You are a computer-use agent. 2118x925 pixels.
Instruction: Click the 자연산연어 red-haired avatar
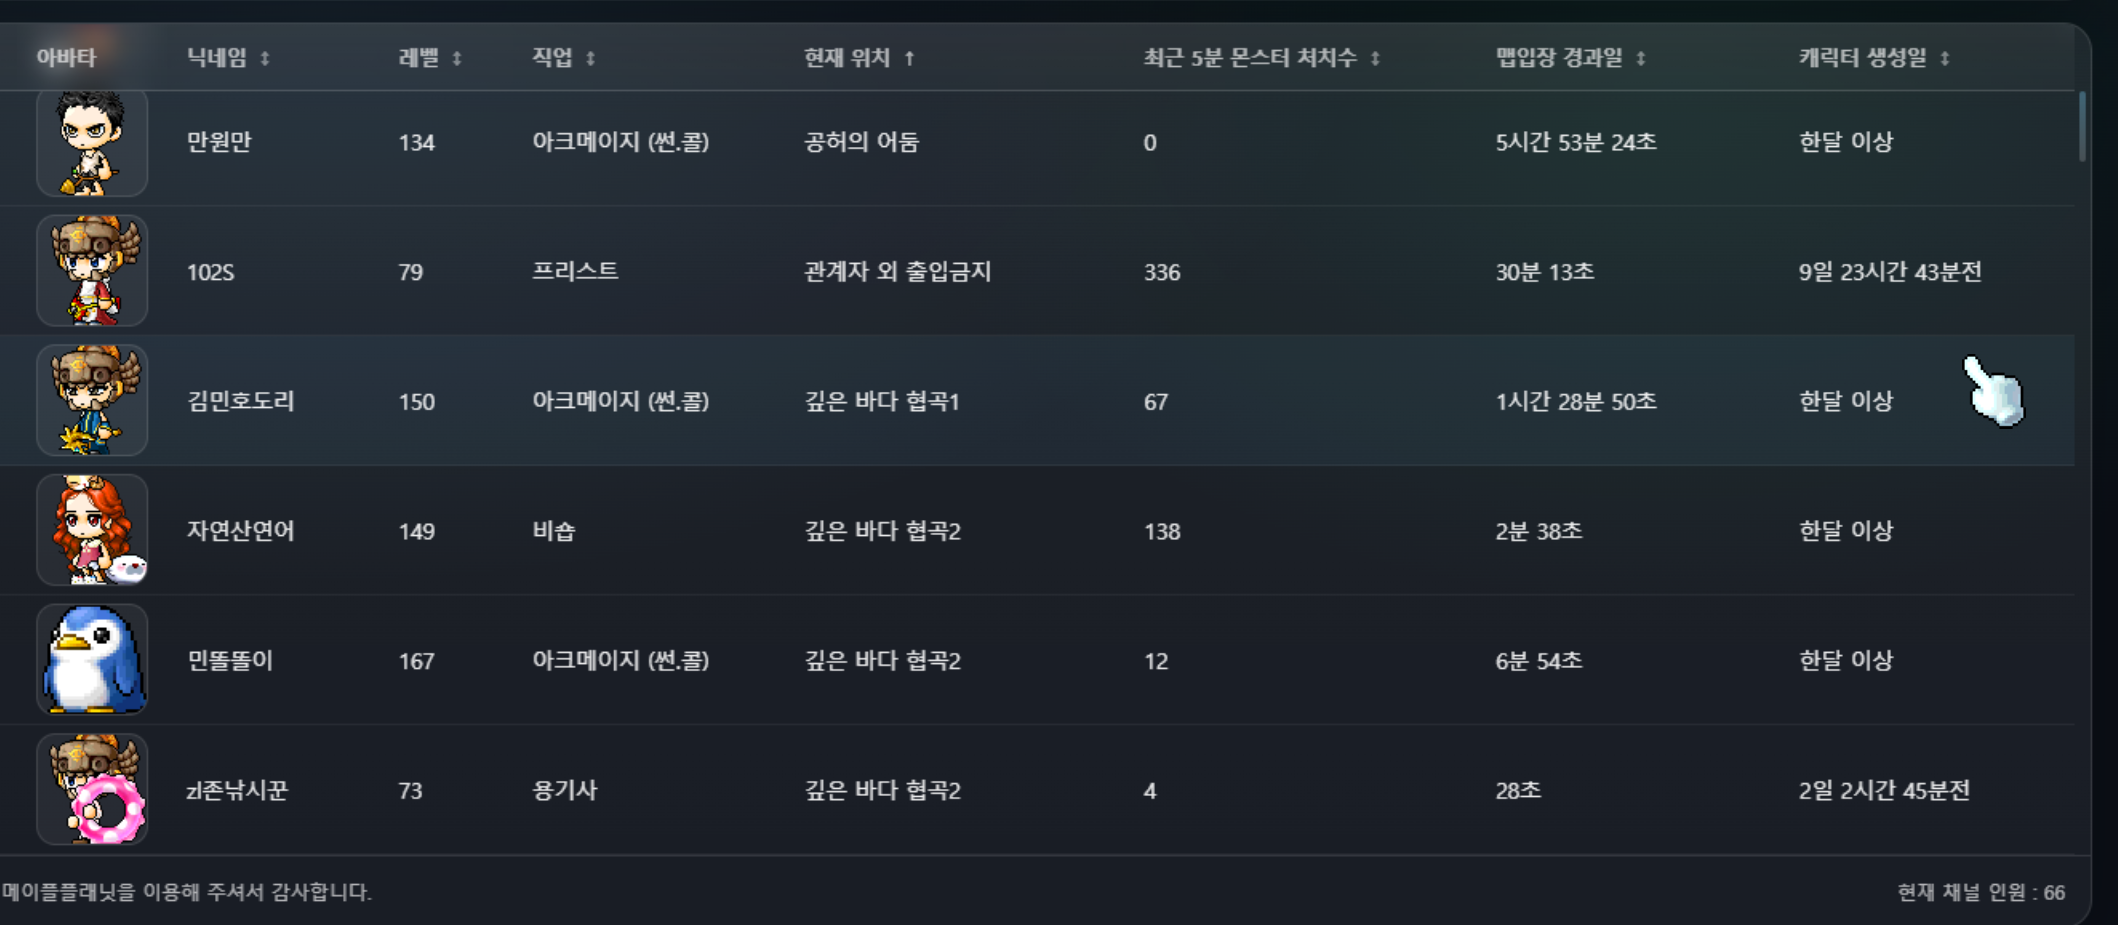coord(92,530)
